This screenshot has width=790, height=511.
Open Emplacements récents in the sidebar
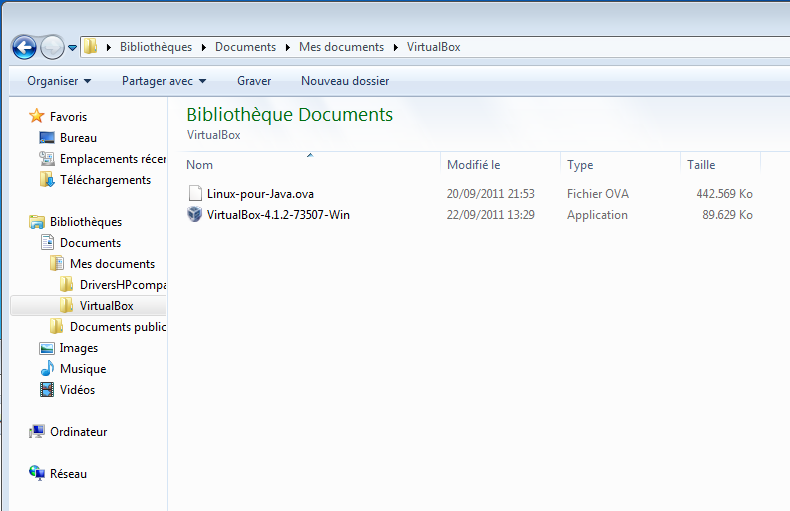coord(113,159)
